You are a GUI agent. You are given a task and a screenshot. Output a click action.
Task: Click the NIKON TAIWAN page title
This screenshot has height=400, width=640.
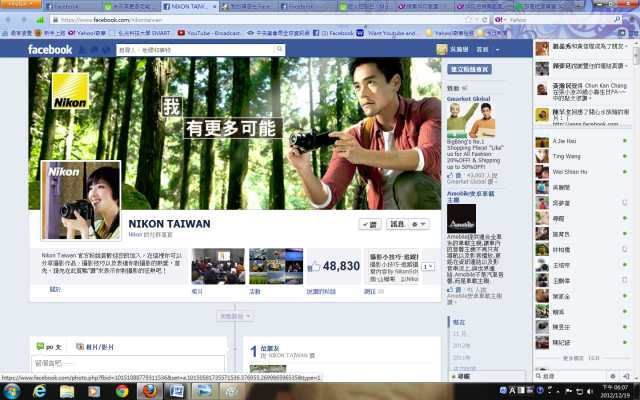pos(169,224)
